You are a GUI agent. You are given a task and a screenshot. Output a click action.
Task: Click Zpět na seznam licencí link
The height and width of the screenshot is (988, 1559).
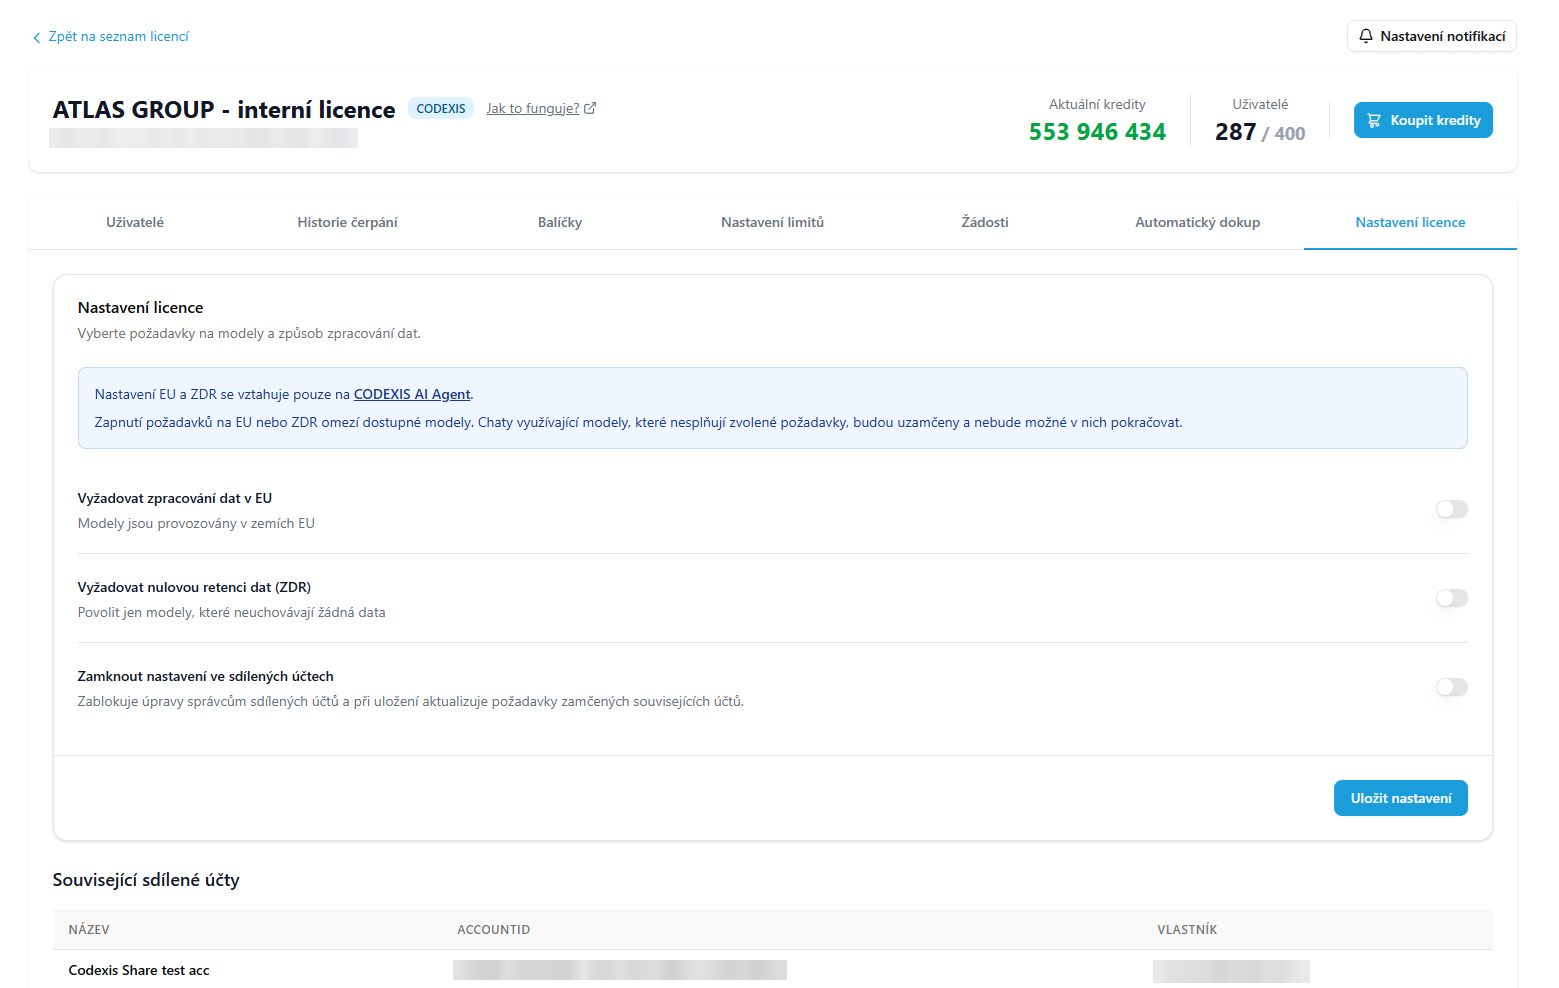click(x=110, y=37)
